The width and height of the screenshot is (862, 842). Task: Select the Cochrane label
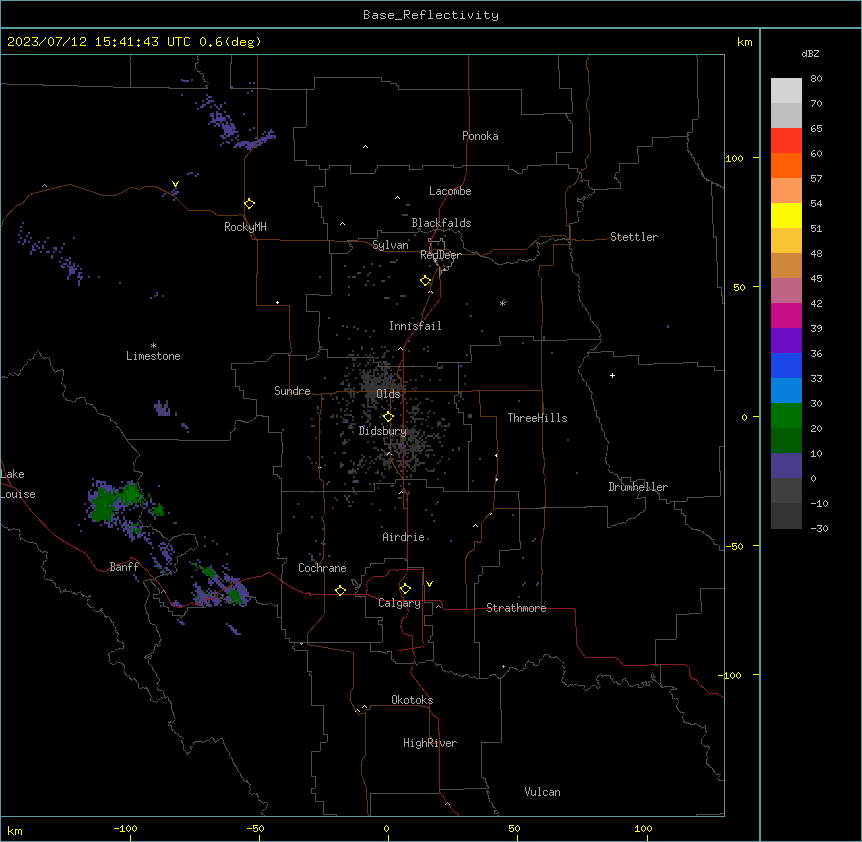tap(322, 568)
